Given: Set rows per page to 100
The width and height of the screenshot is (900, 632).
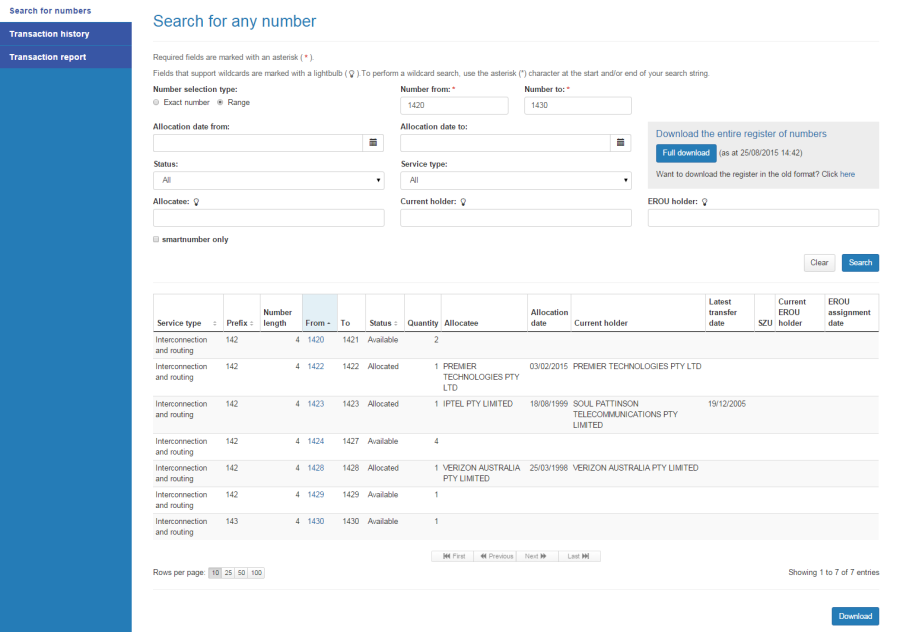Looking at the screenshot, I should pyautogui.click(x=256, y=572).
